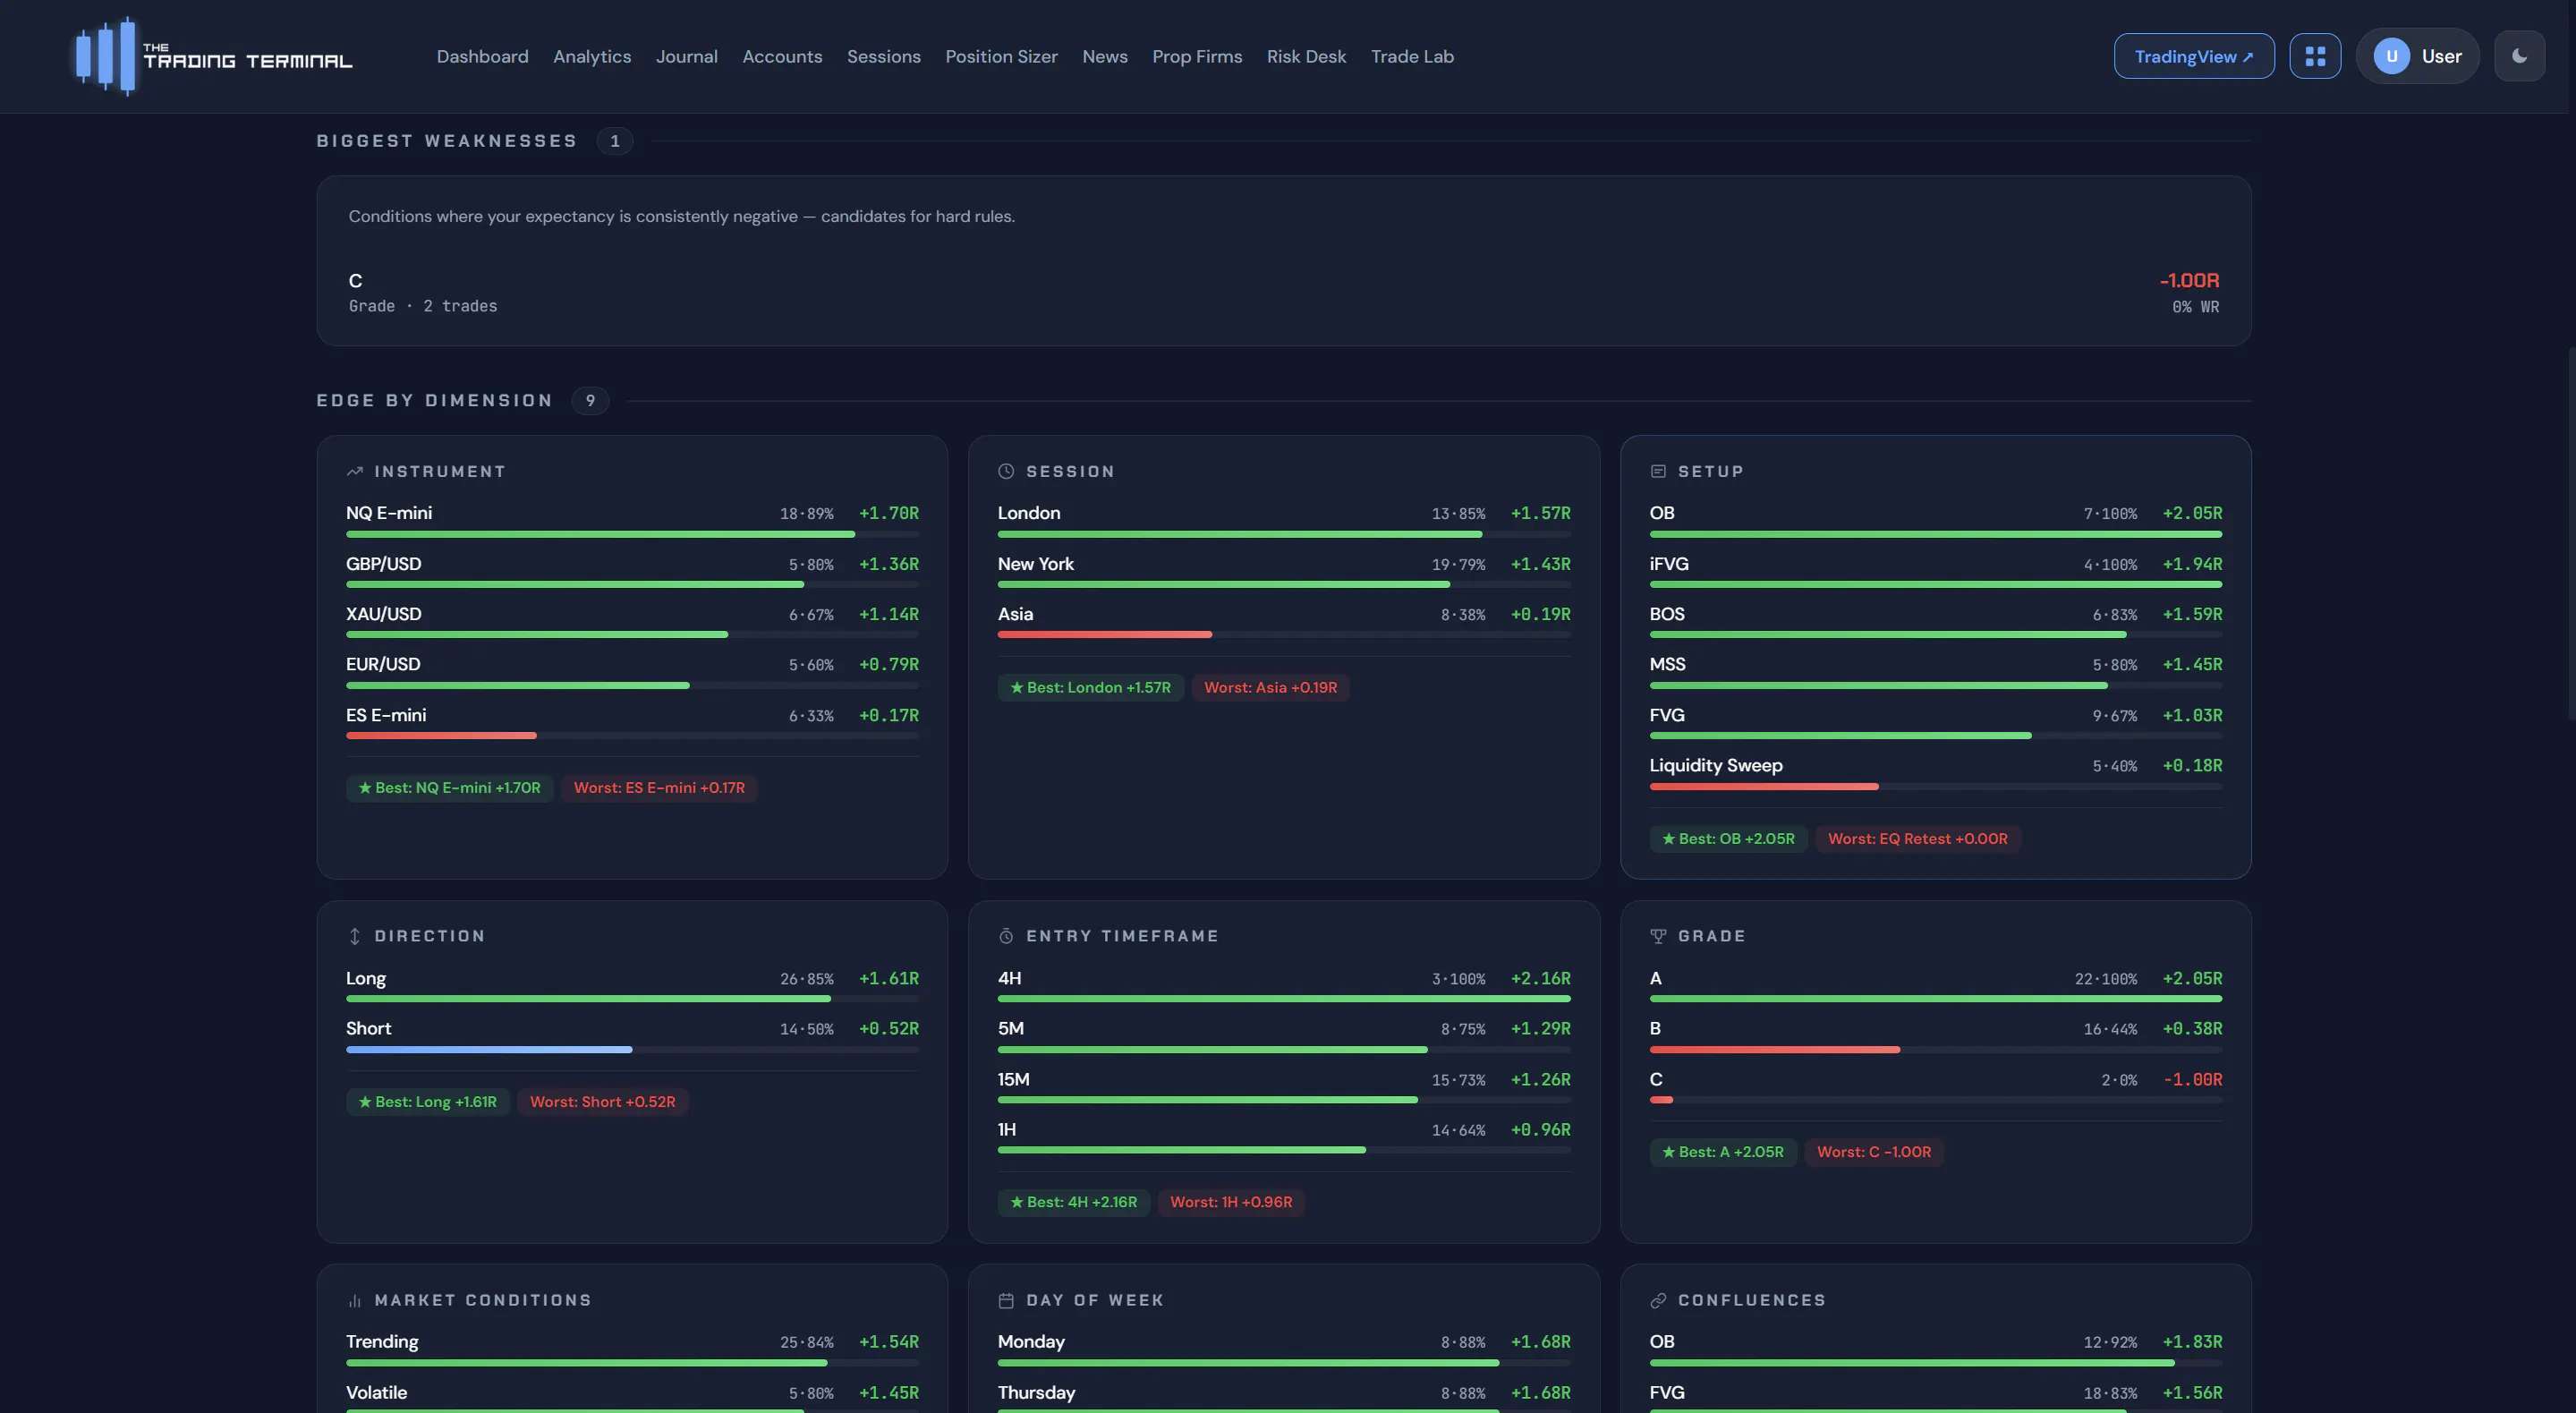2576x1413 pixels.
Task: Go to Analytics page
Action: 592,56
